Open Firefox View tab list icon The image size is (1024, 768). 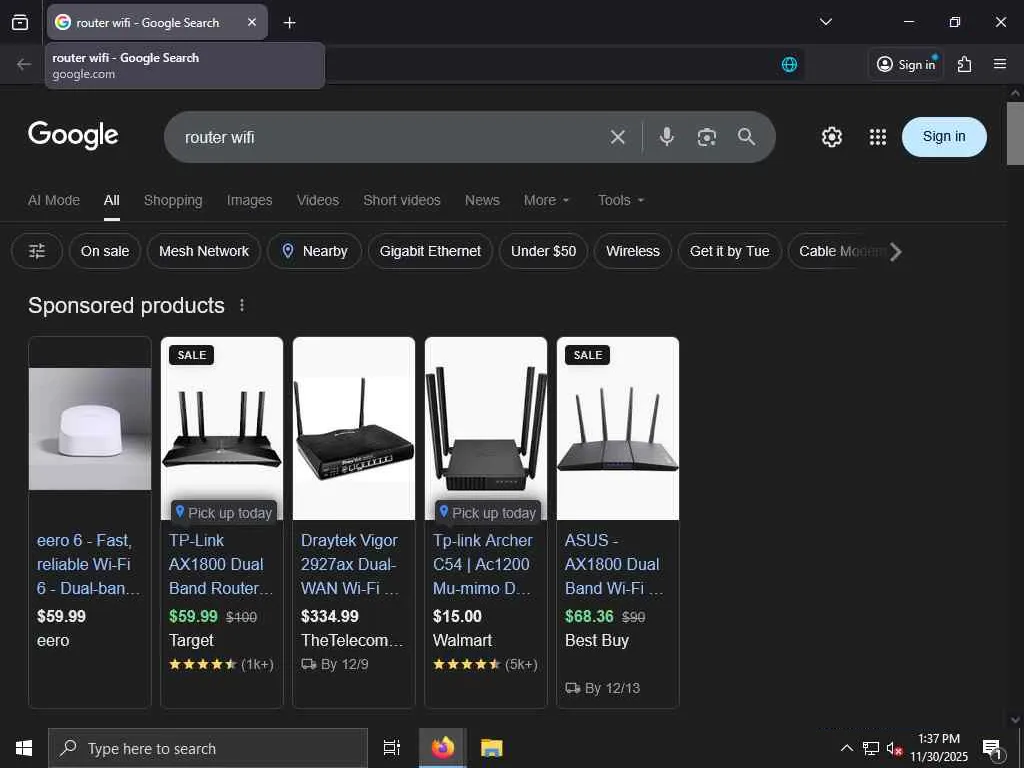point(20,22)
